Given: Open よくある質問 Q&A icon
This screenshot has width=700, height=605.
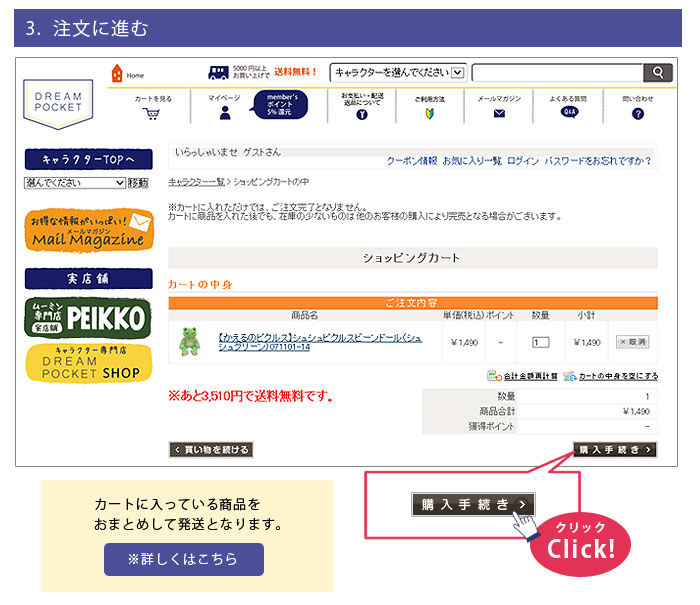Looking at the screenshot, I should point(569,113).
